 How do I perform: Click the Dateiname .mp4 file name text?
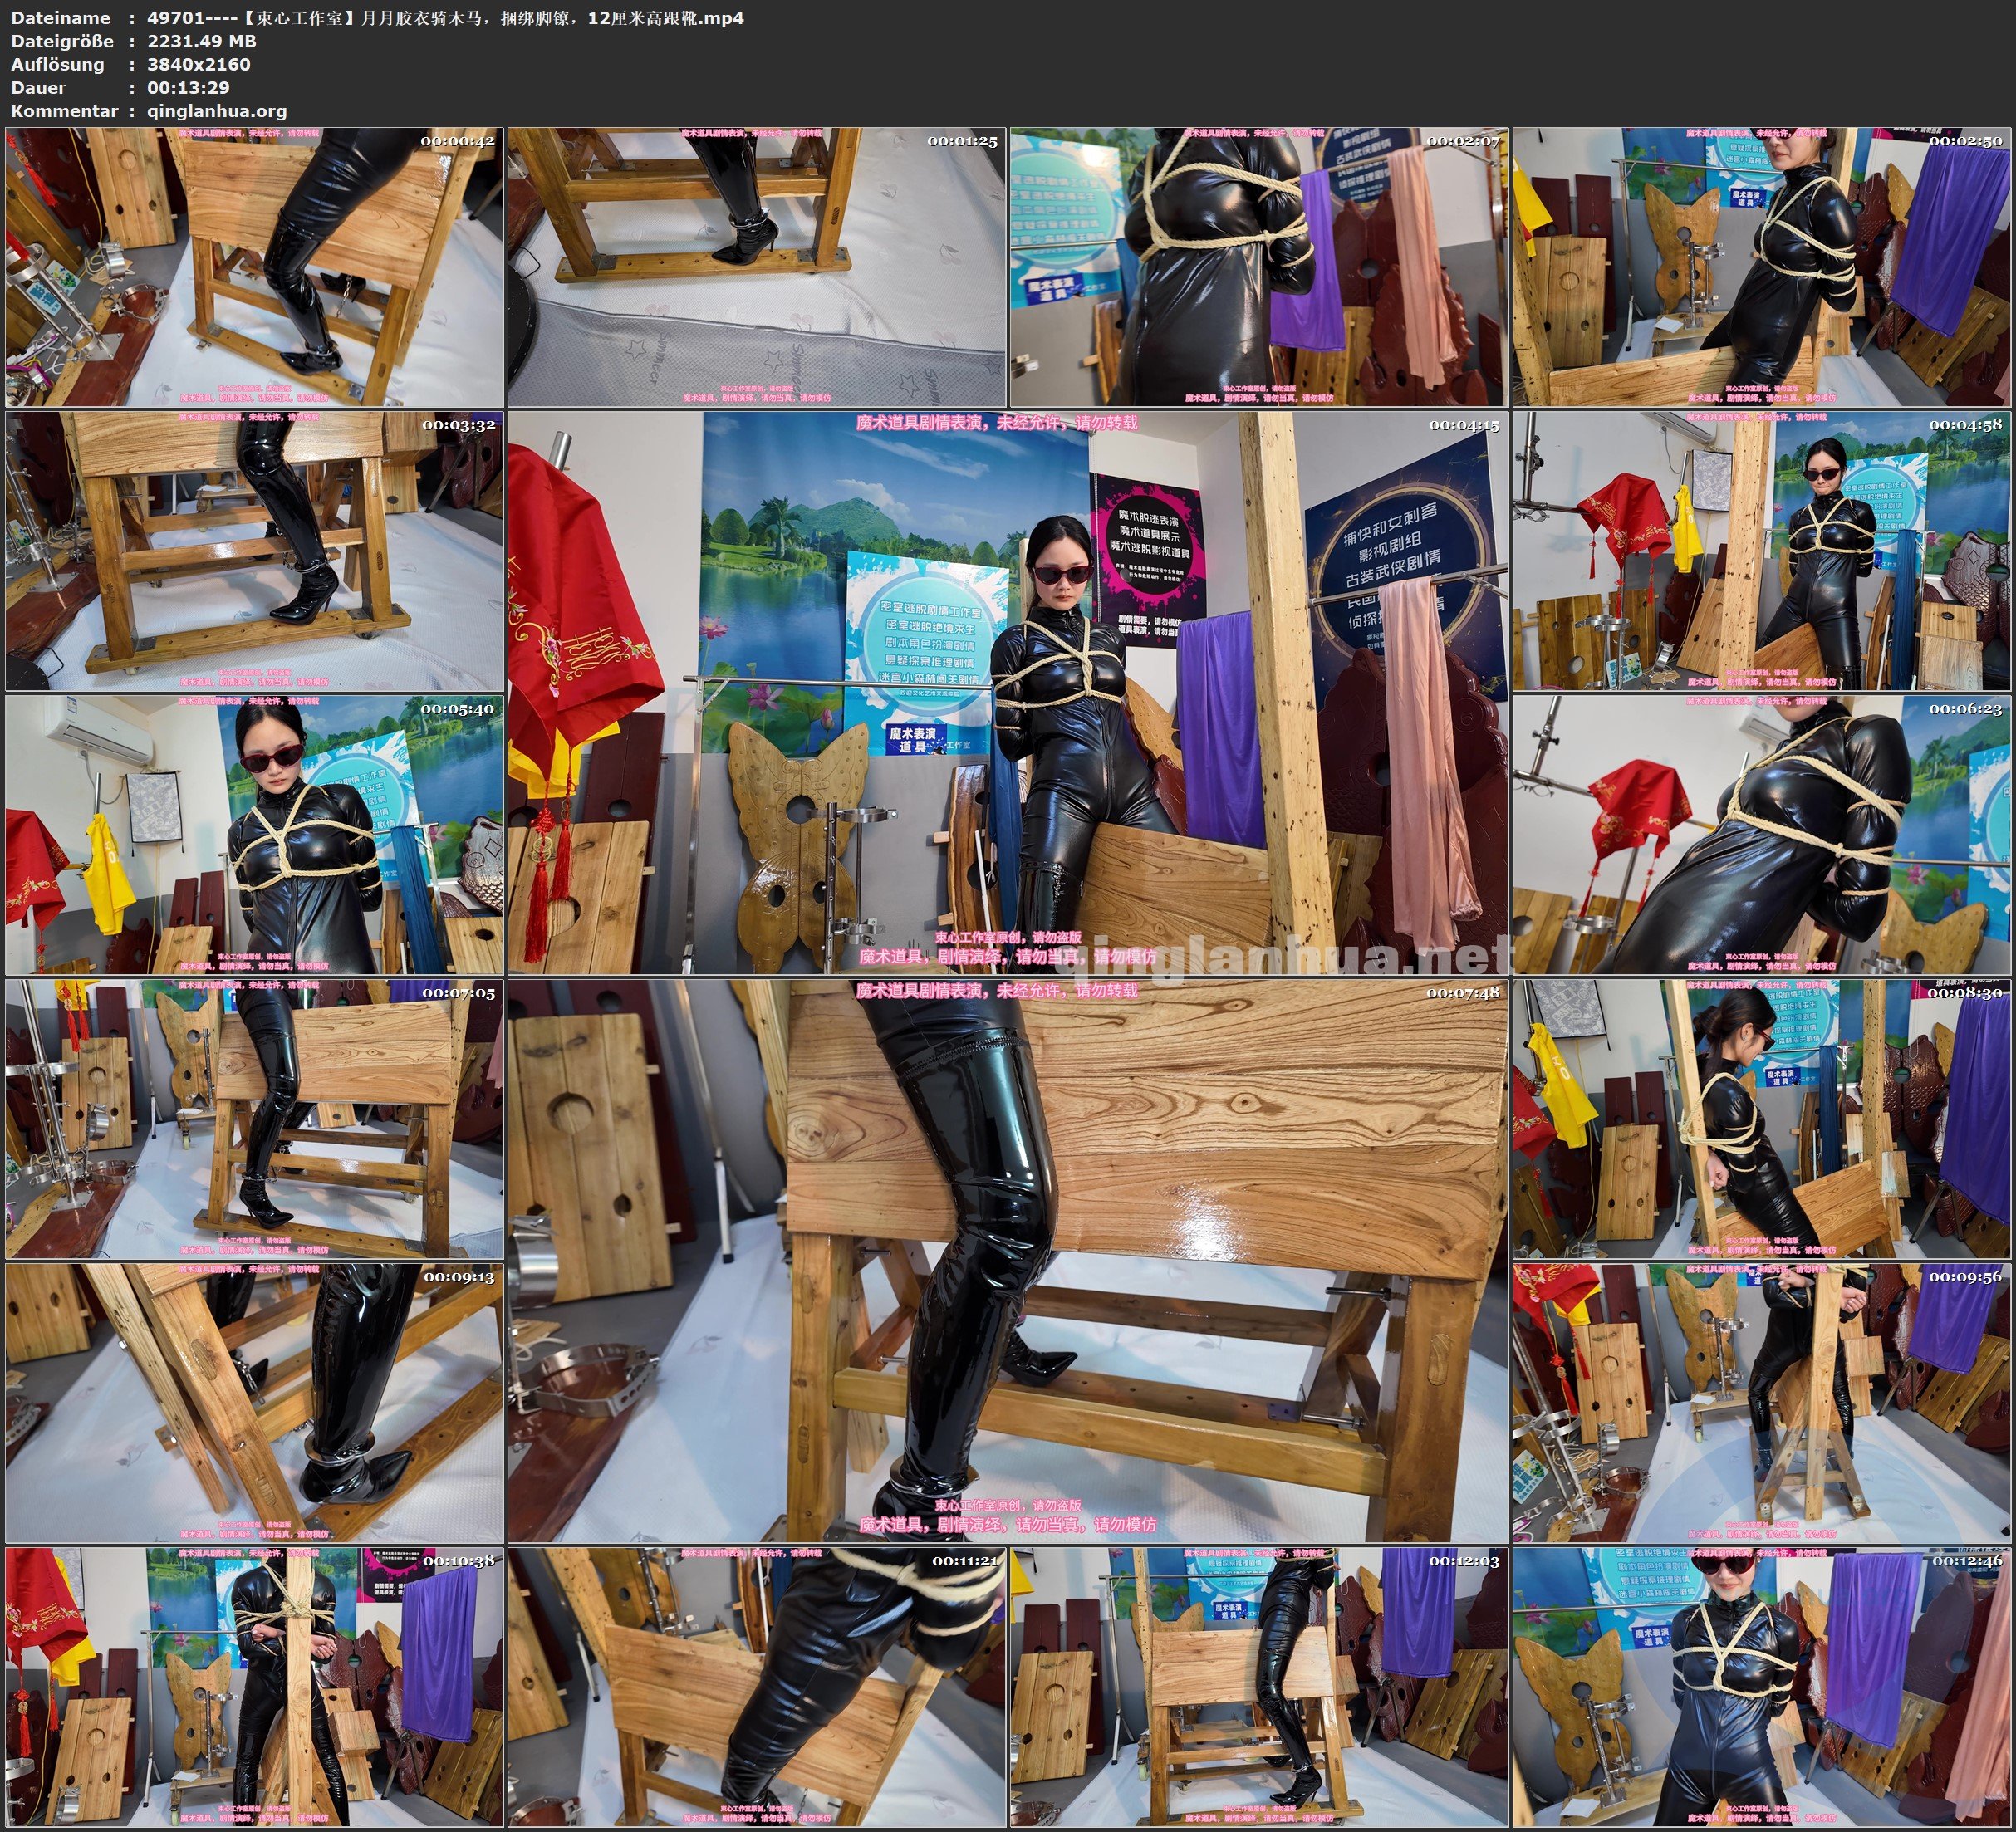click(x=445, y=18)
